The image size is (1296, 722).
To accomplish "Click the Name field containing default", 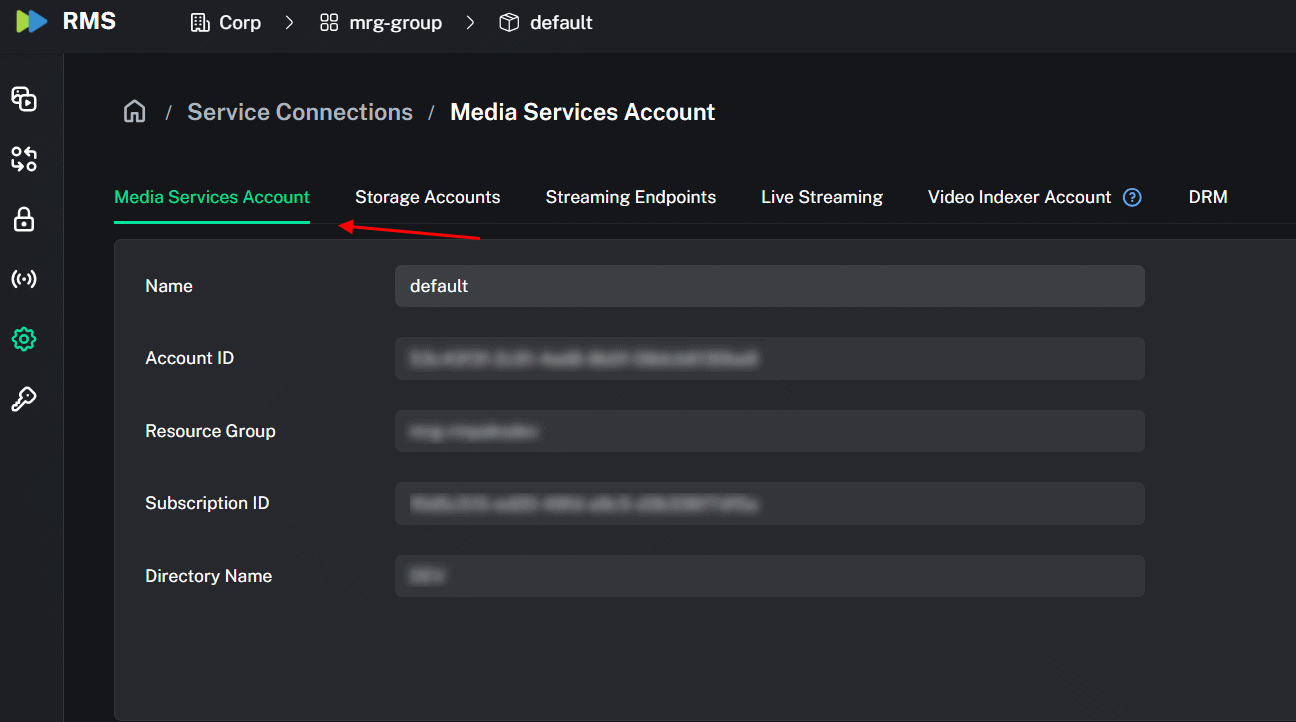I will pyautogui.click(x=770, y=286).
